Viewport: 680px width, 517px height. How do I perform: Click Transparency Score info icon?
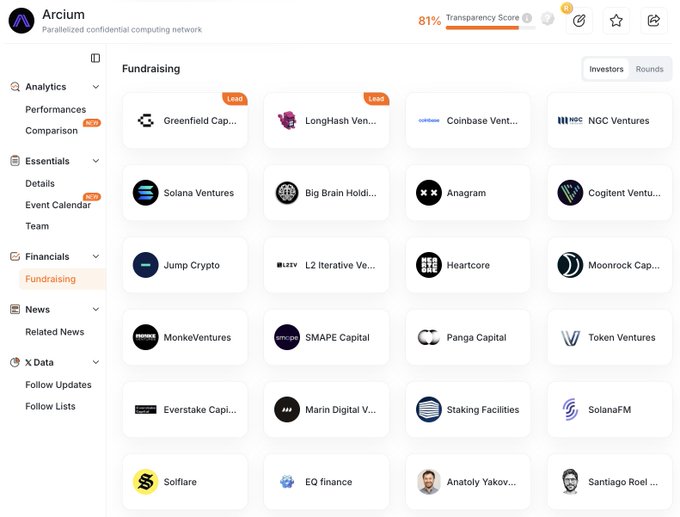click(x=527, y=18)
